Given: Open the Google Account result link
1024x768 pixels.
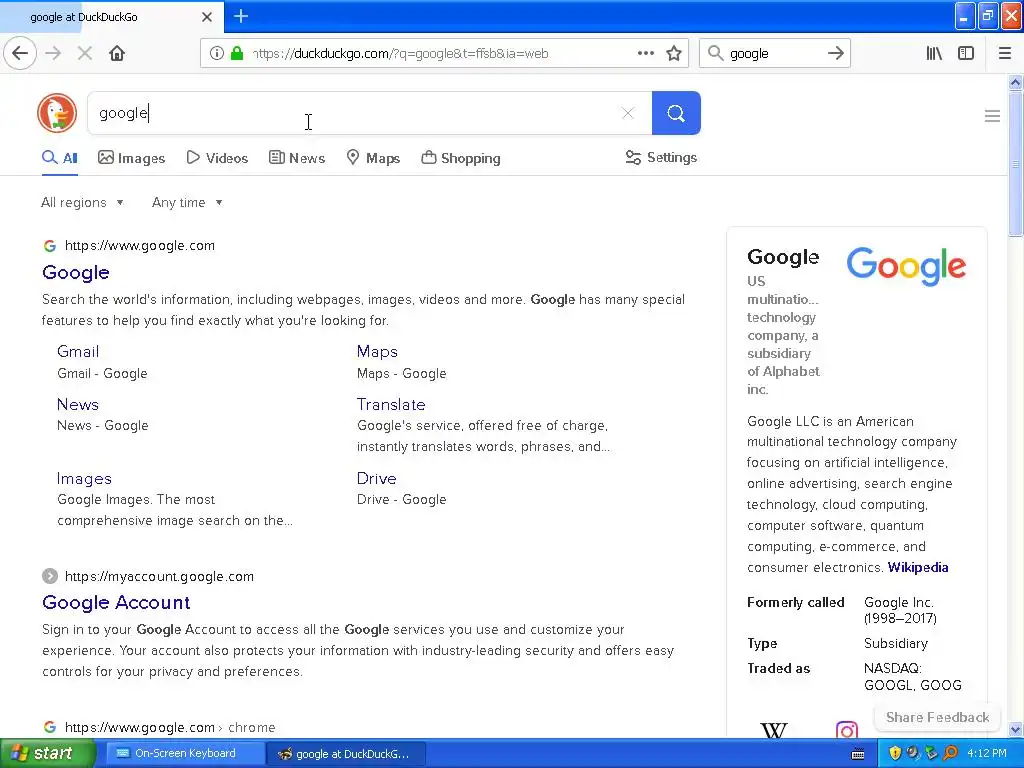Looking at the screenshot, I should [x=116, y=602].
